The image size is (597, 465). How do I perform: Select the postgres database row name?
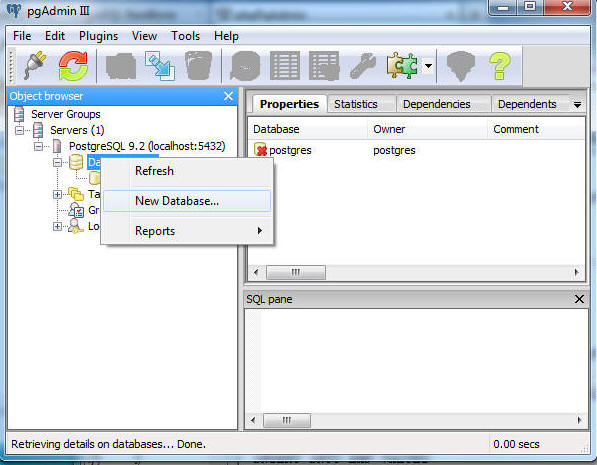coord(290,150)
